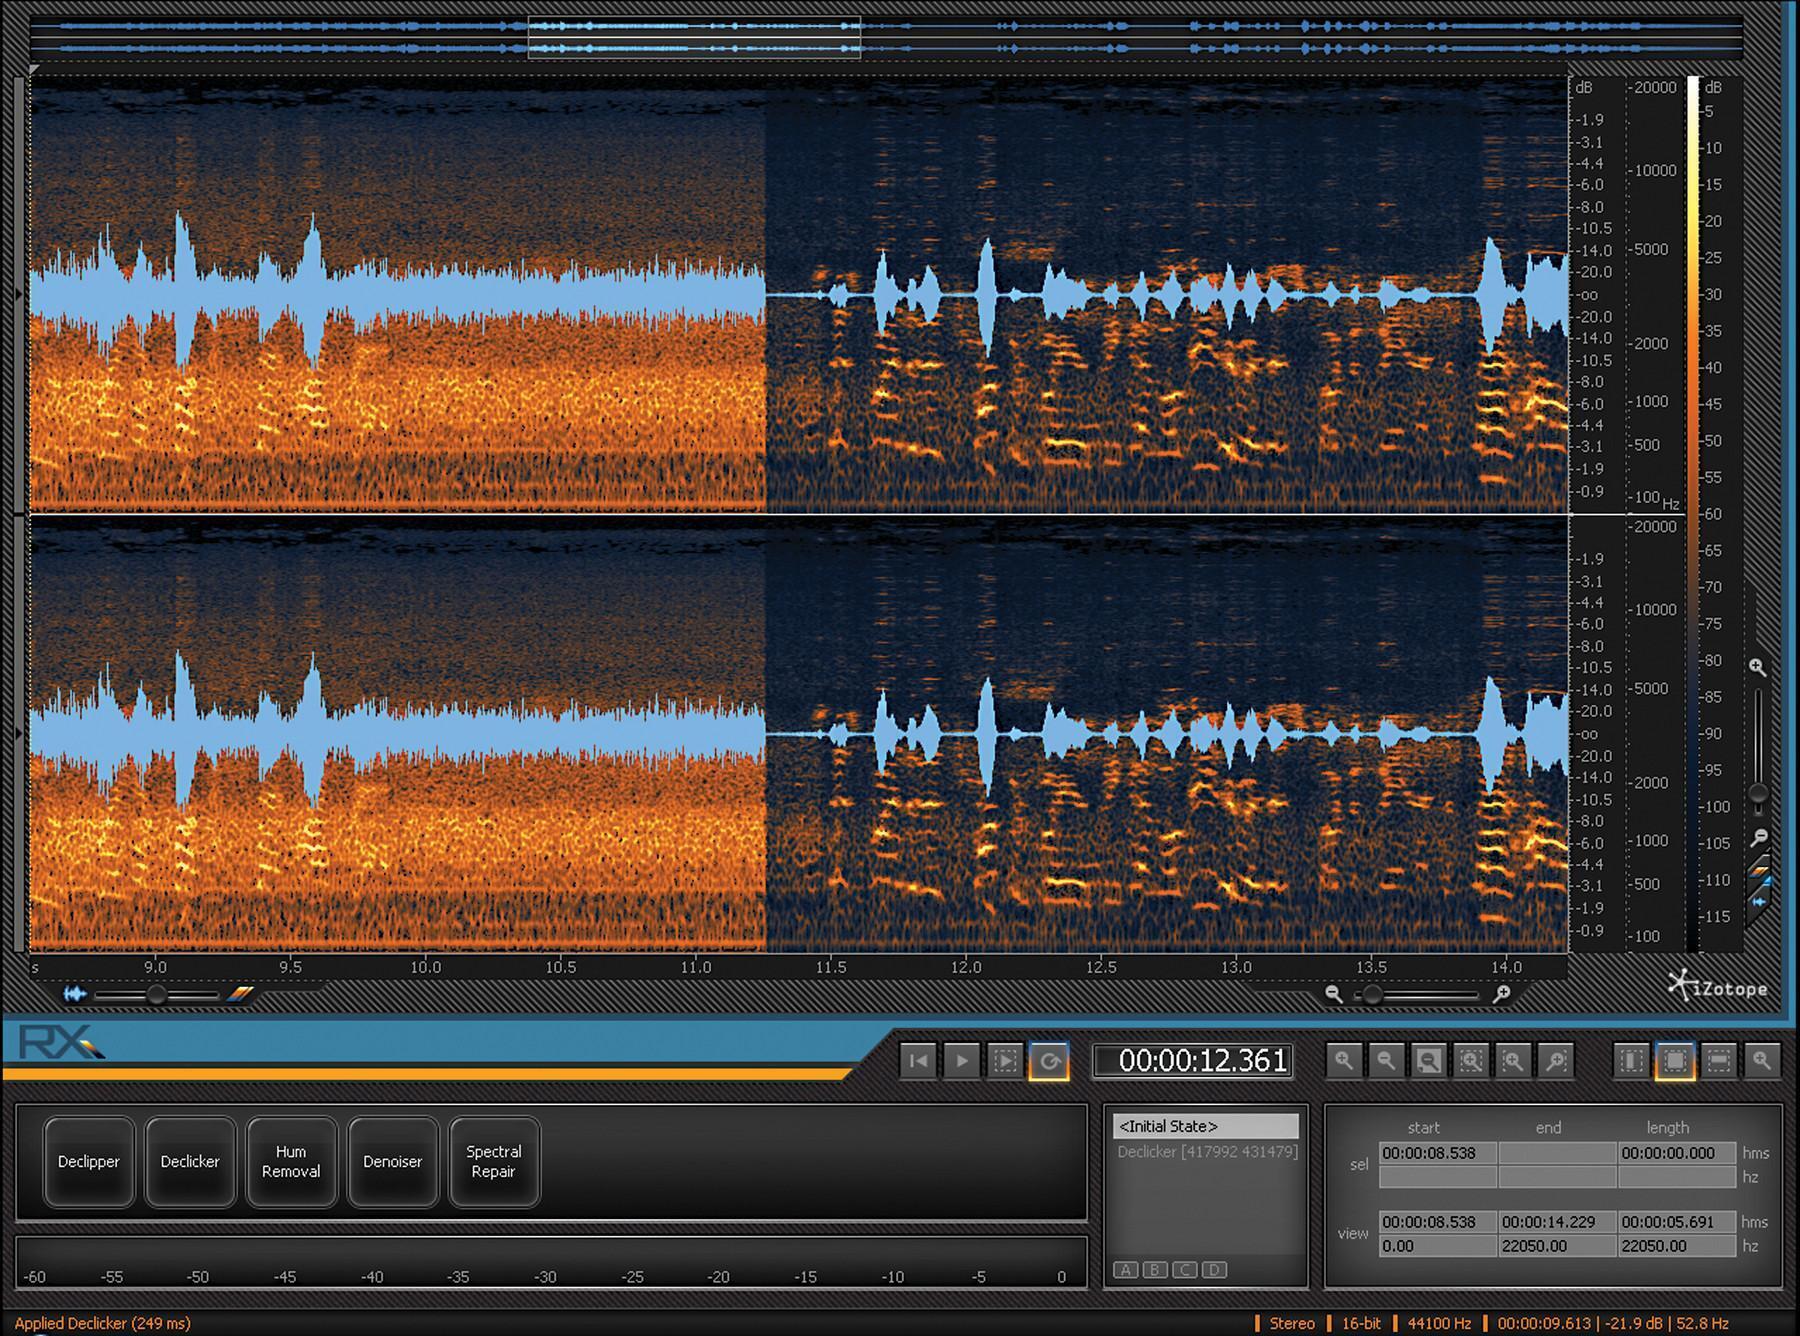Click the selection start hms field

coord(1437,1153)
